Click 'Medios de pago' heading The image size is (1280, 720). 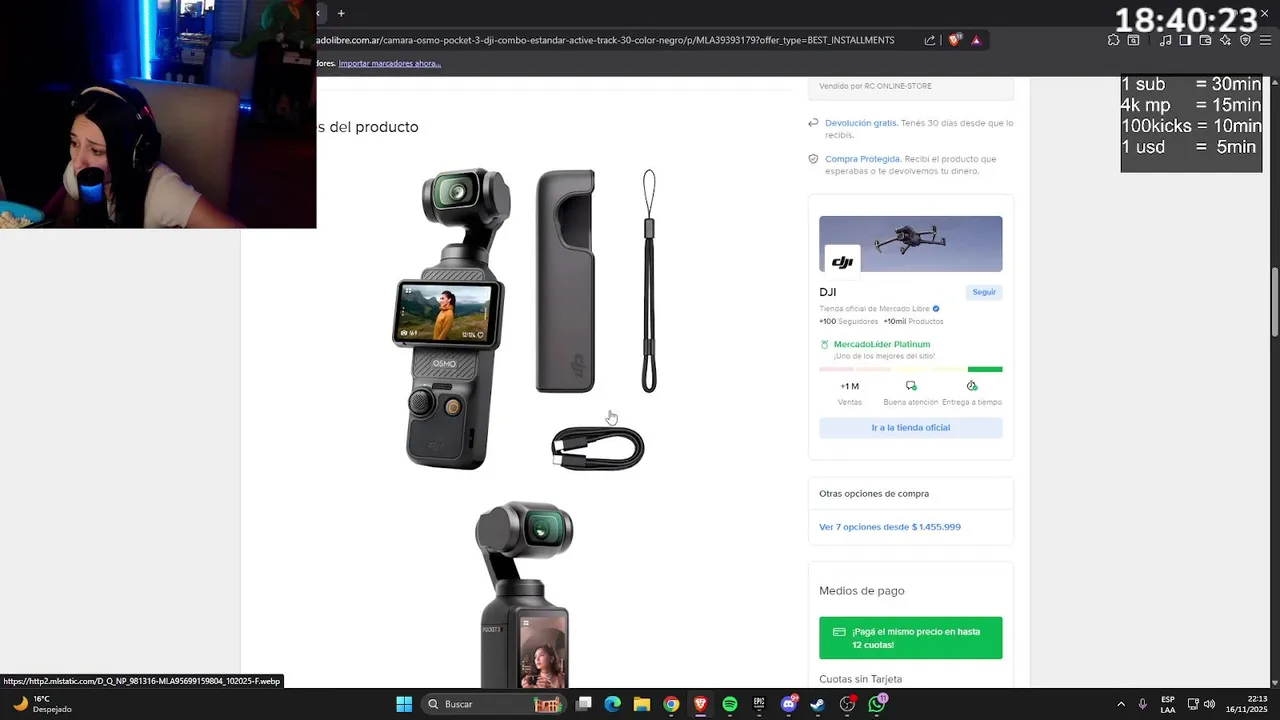[x=861, y=591]
